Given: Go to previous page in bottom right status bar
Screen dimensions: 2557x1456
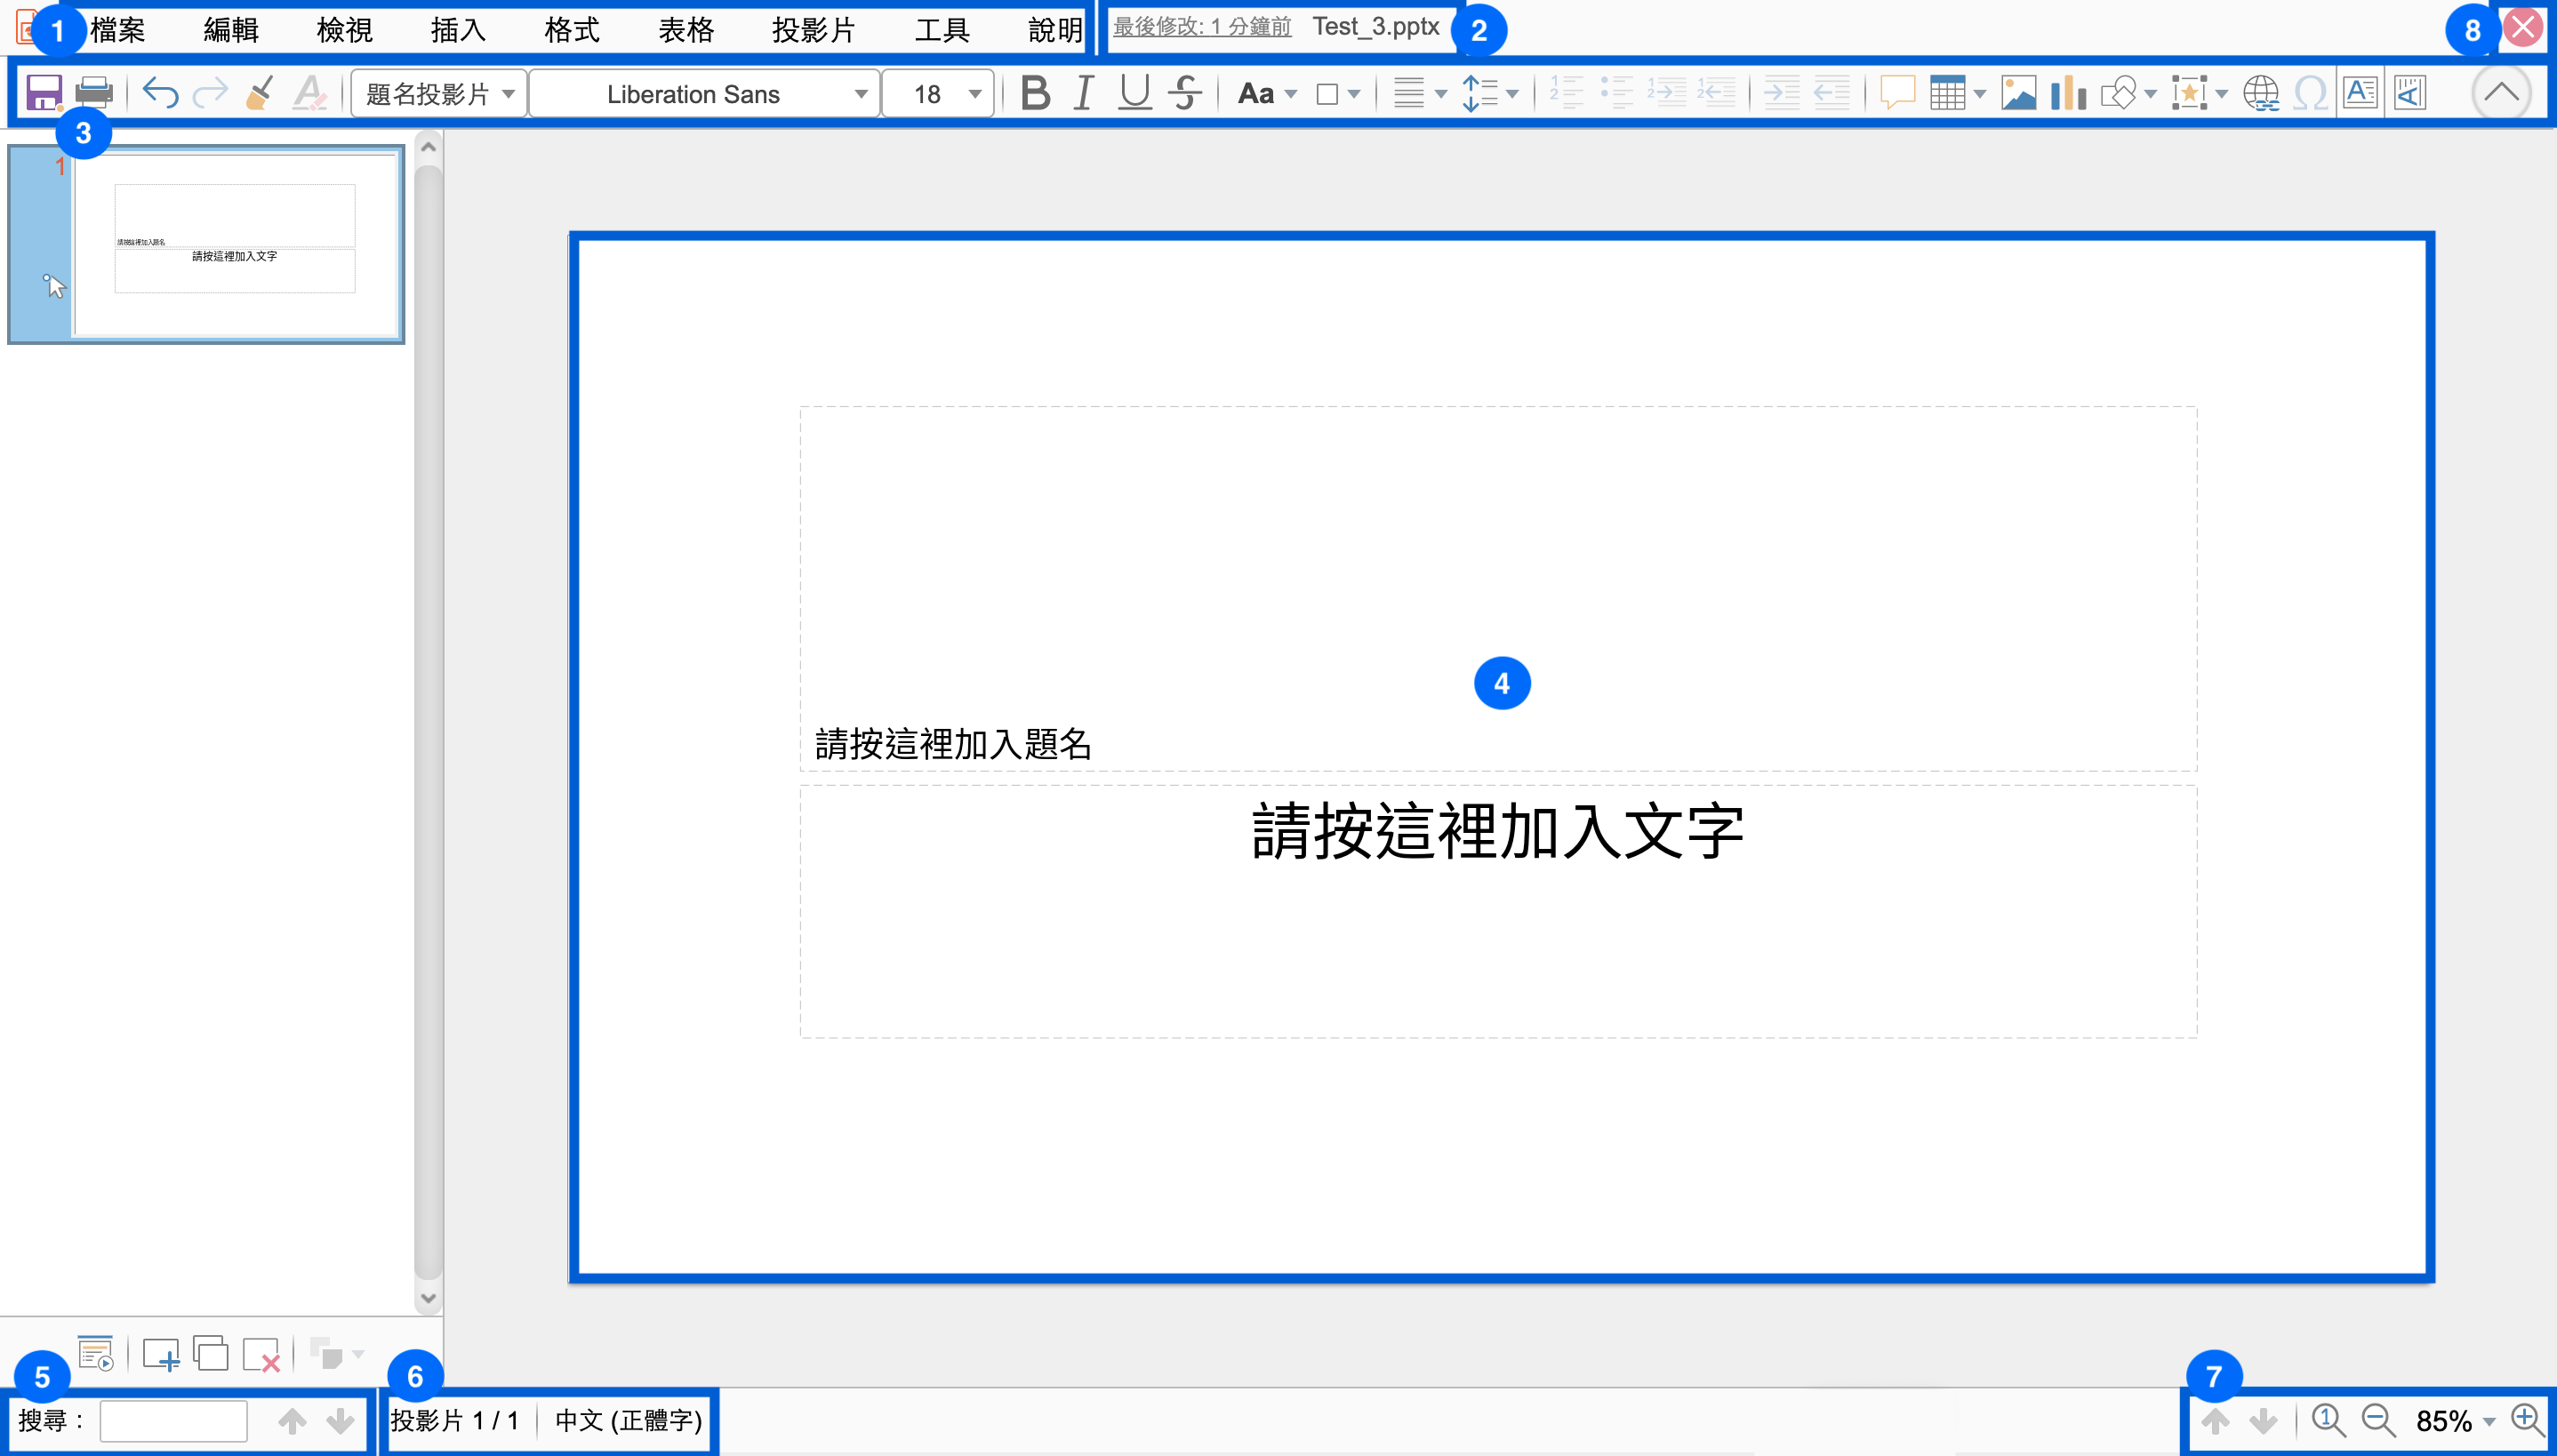Looking at the screenshot, I should 2215,1421.
